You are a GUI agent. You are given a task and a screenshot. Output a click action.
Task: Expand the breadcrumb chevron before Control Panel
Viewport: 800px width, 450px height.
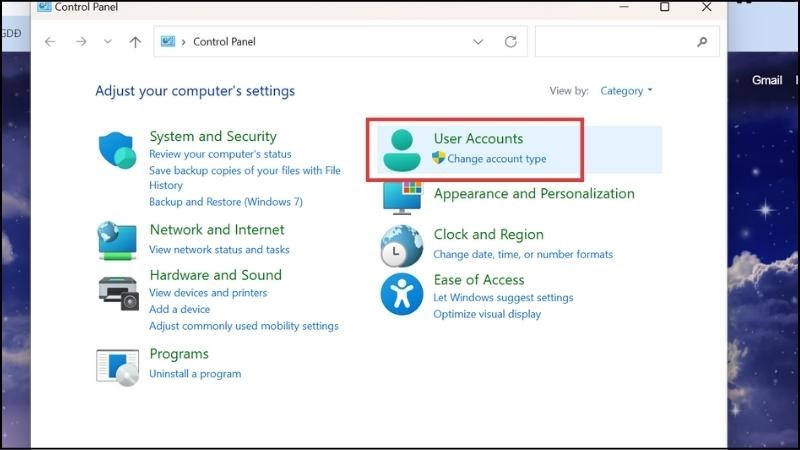pyautogui.click(x=184, y=42)
